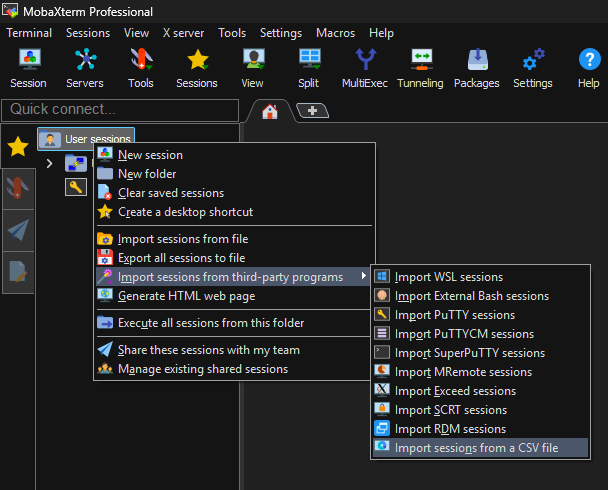Choose Manage existing shared sessions

coord(233,369)
